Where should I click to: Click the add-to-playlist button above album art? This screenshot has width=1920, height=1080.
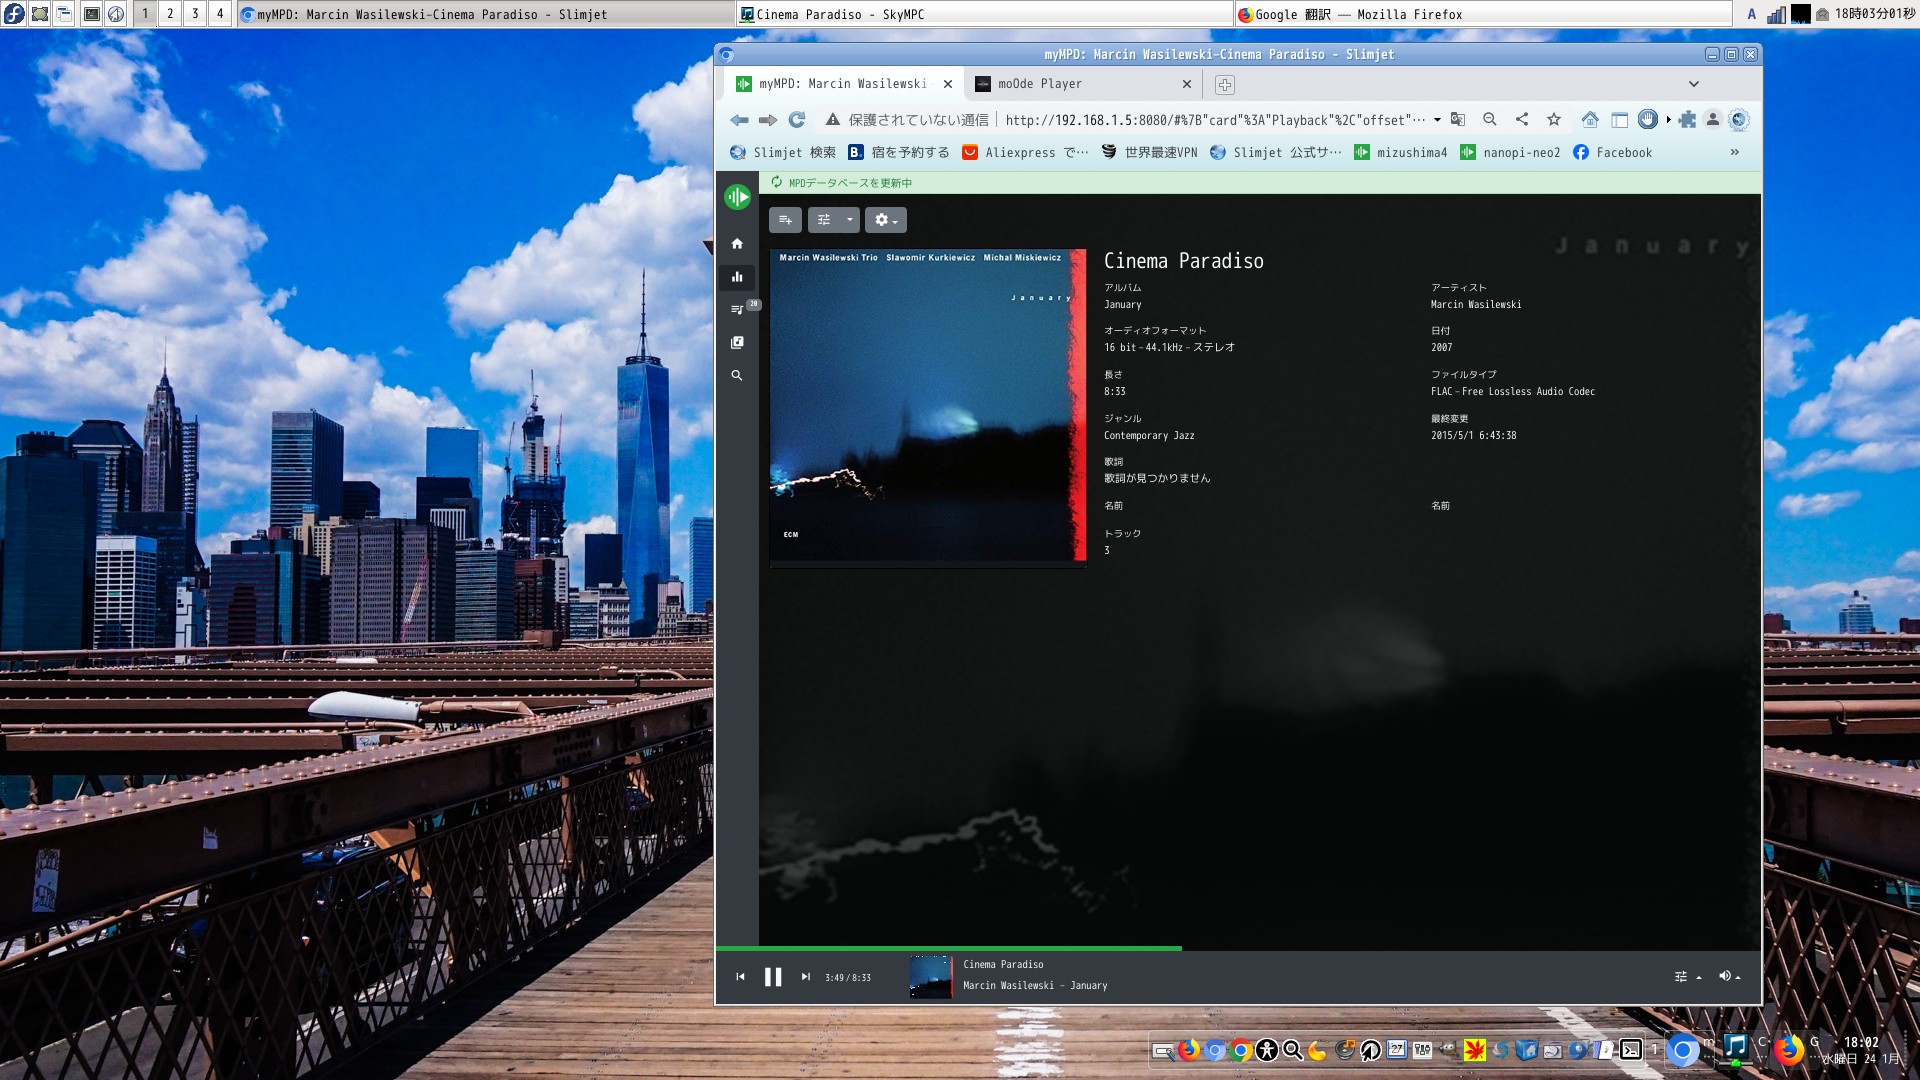click(785, 220)
